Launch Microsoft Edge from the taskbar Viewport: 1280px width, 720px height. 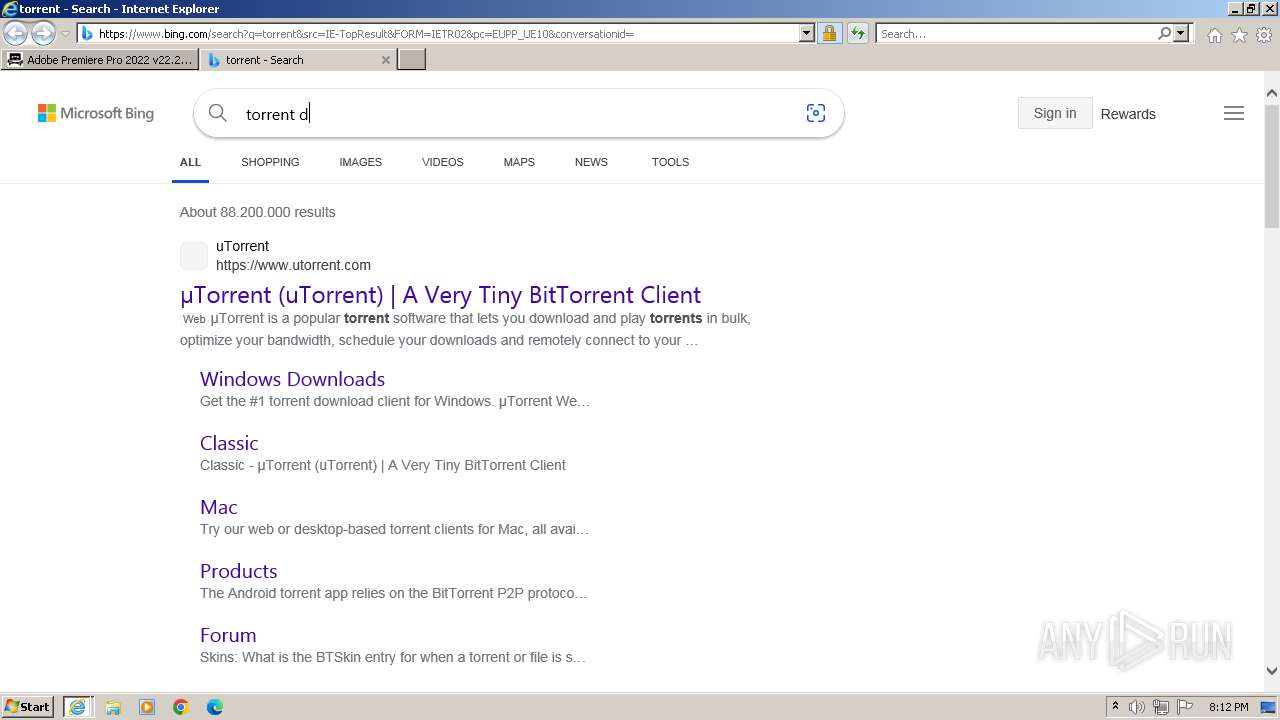pyautogui.click(x=215, y=707)
